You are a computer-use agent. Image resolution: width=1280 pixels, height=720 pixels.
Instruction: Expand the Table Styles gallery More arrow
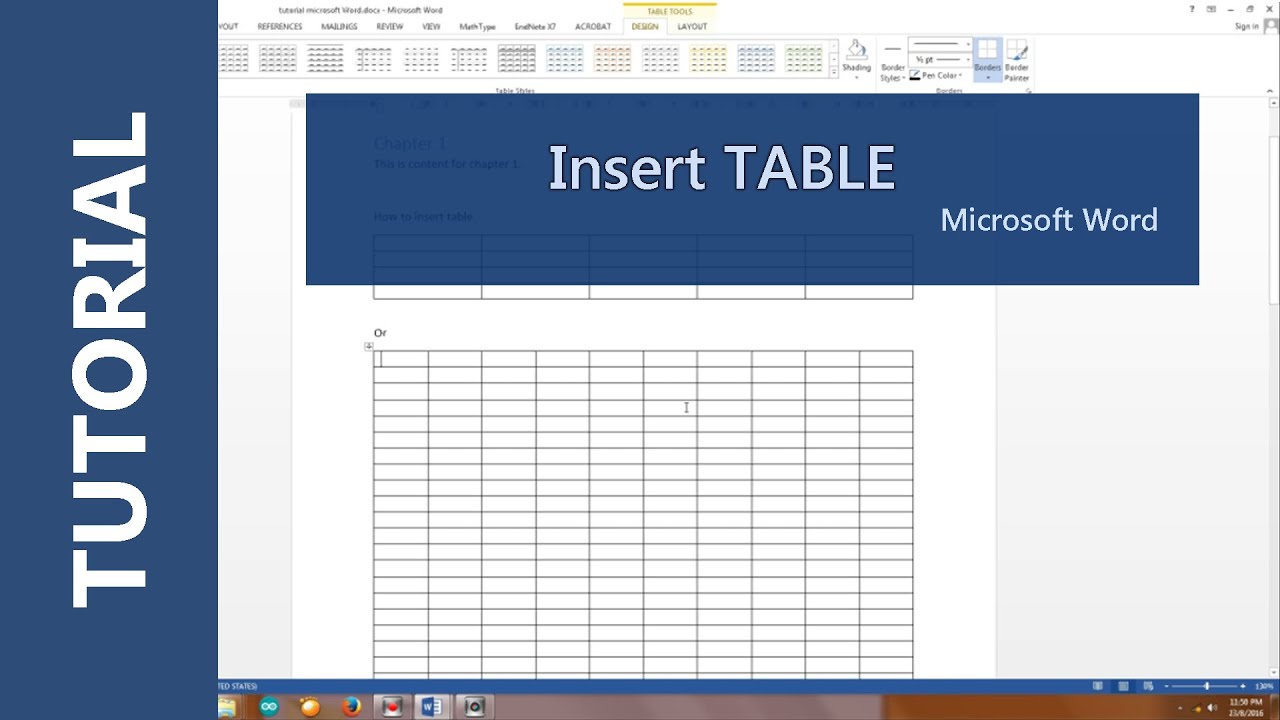(834, 72)
